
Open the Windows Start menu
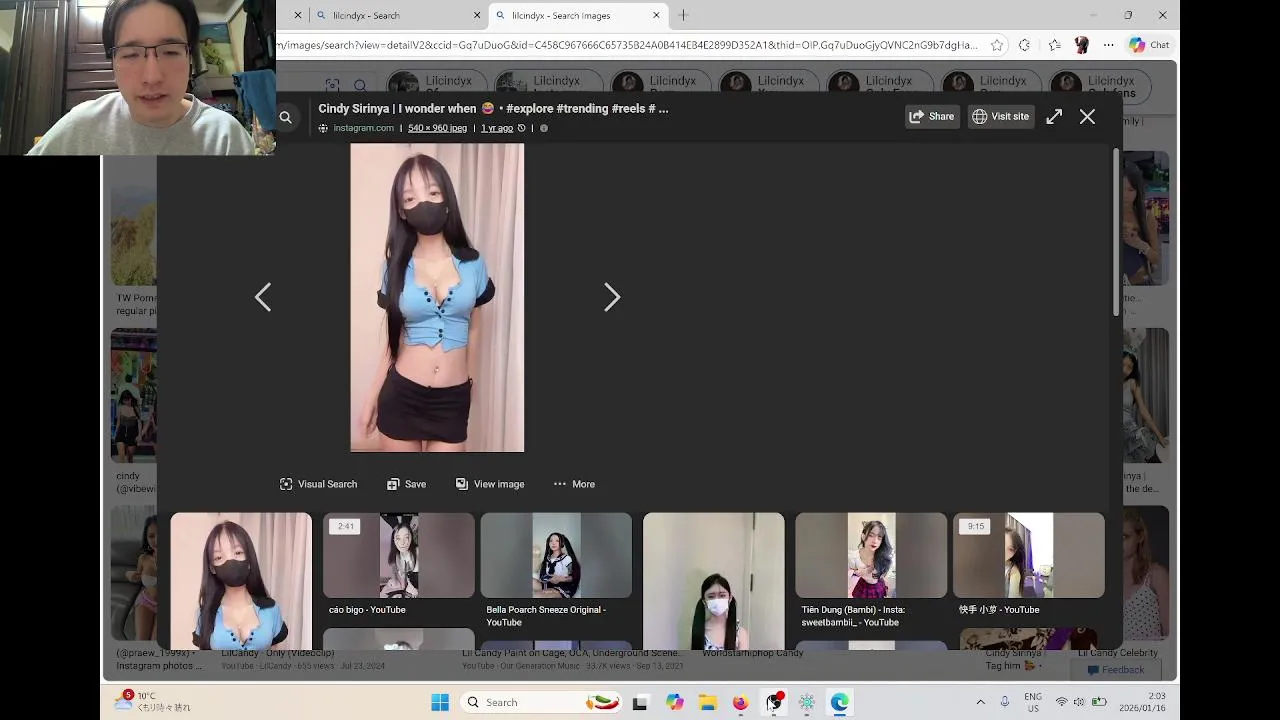coord(440,702)
